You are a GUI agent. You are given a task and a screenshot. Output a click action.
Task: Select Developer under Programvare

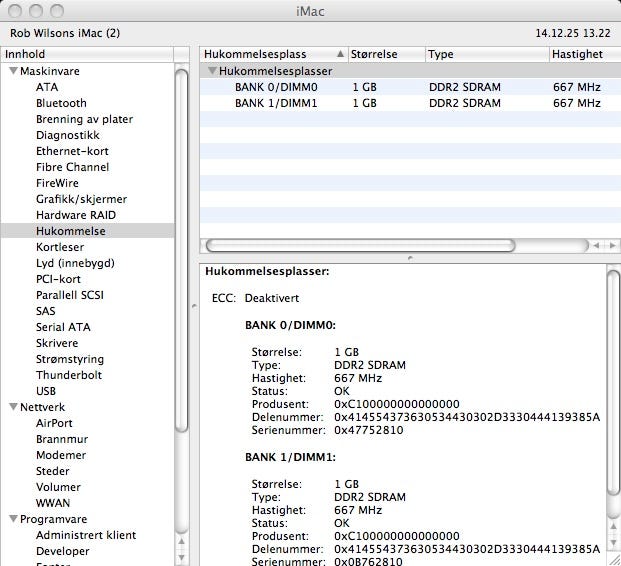pyautogui.click(x=62, y=551)
